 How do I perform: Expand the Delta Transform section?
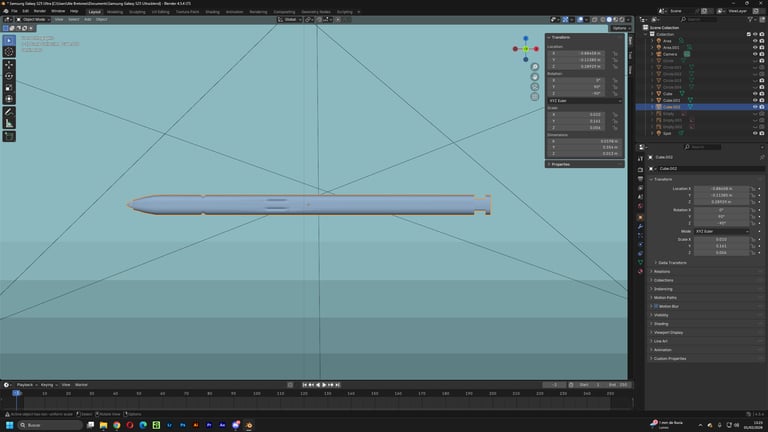tap(672, 263)
